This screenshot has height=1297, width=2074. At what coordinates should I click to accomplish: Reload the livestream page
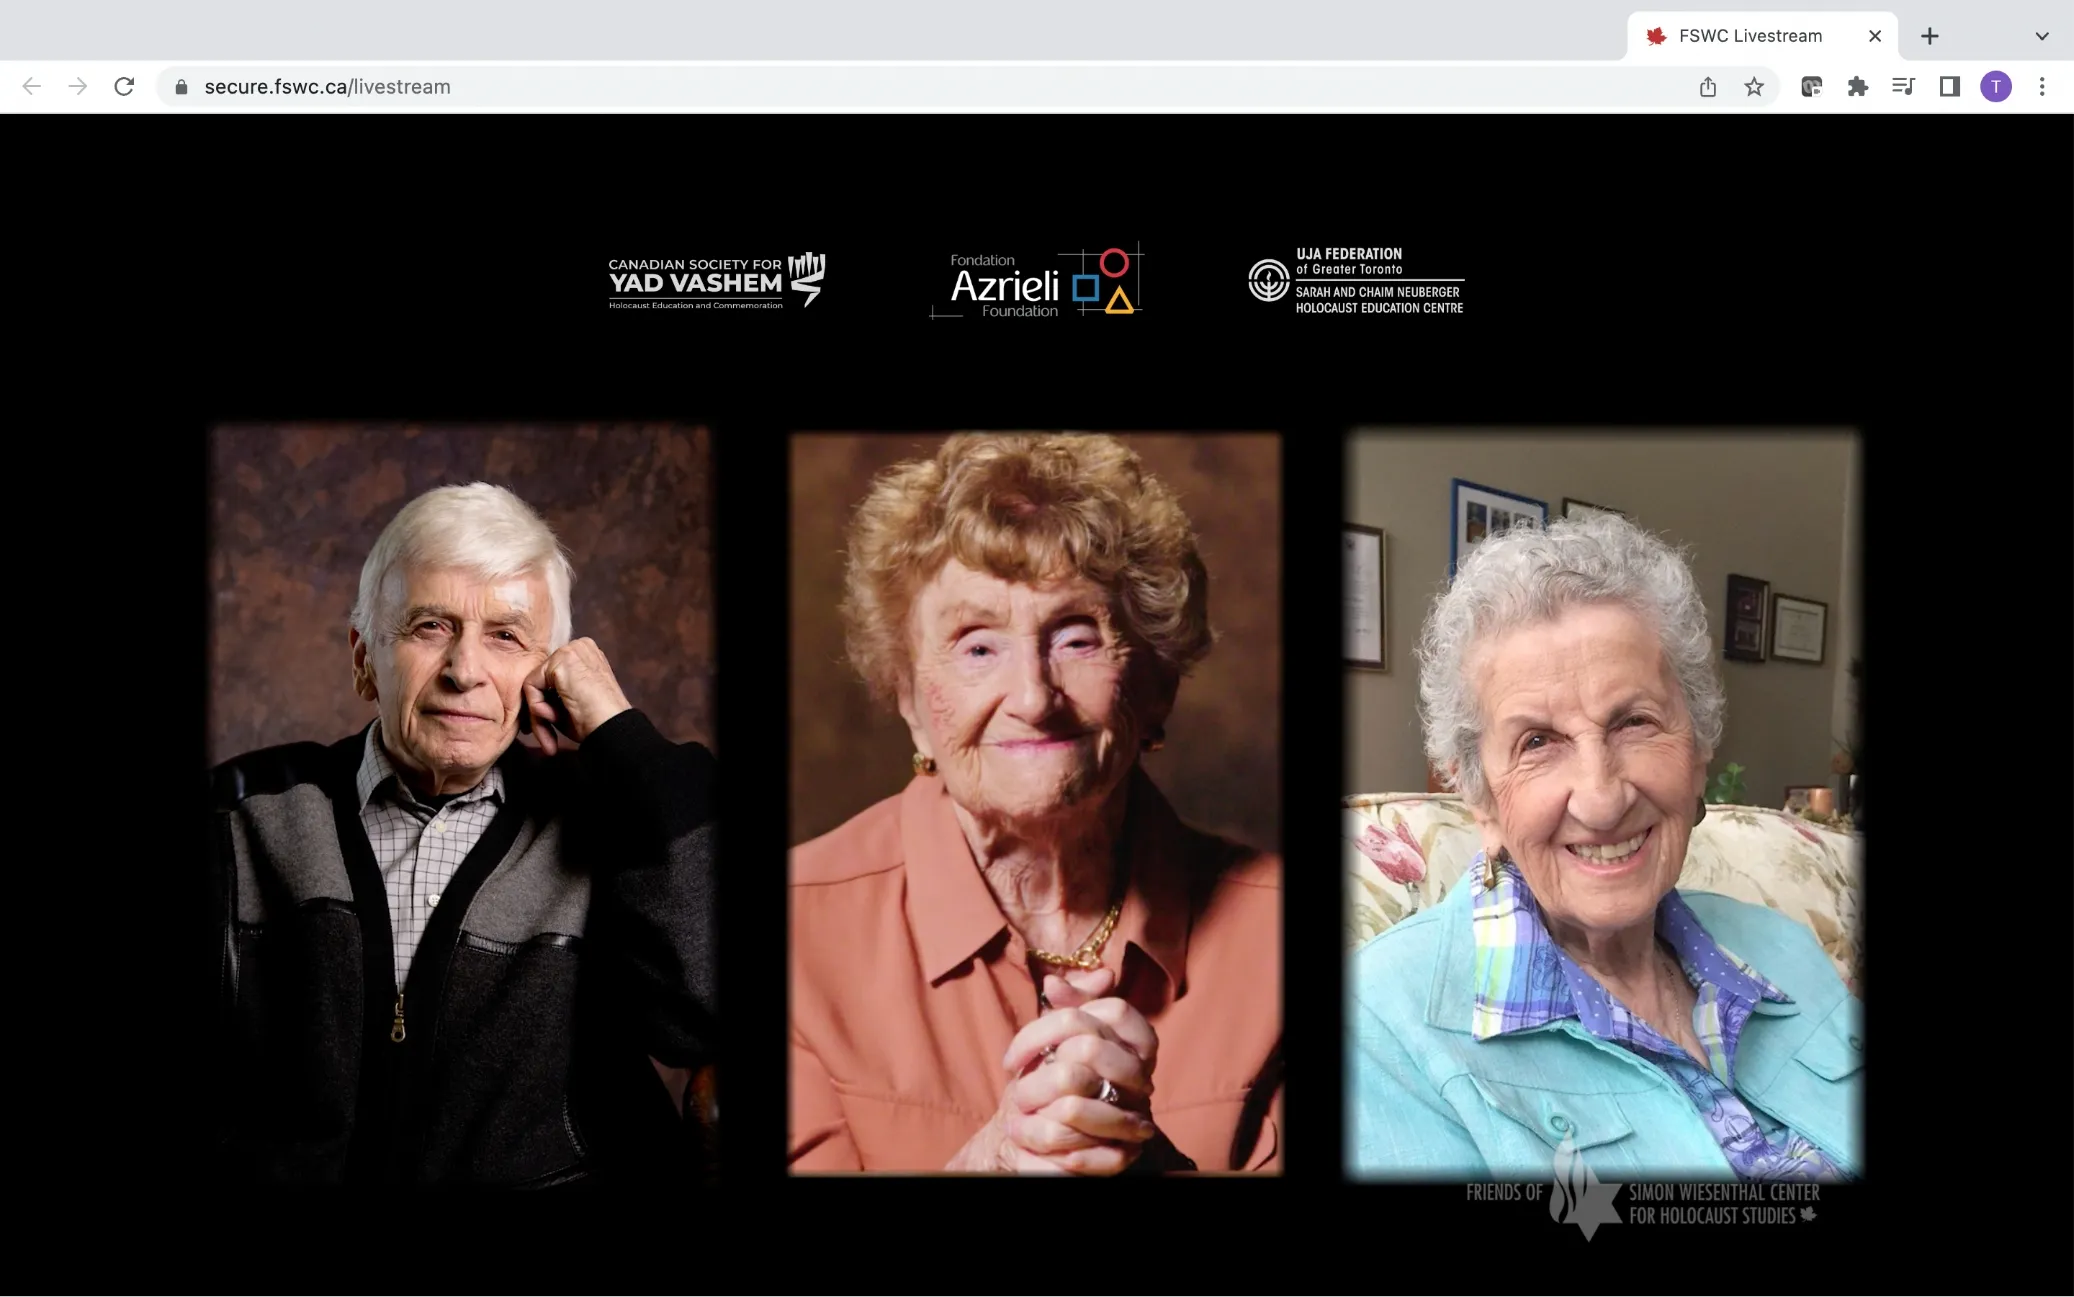[124, 87]
